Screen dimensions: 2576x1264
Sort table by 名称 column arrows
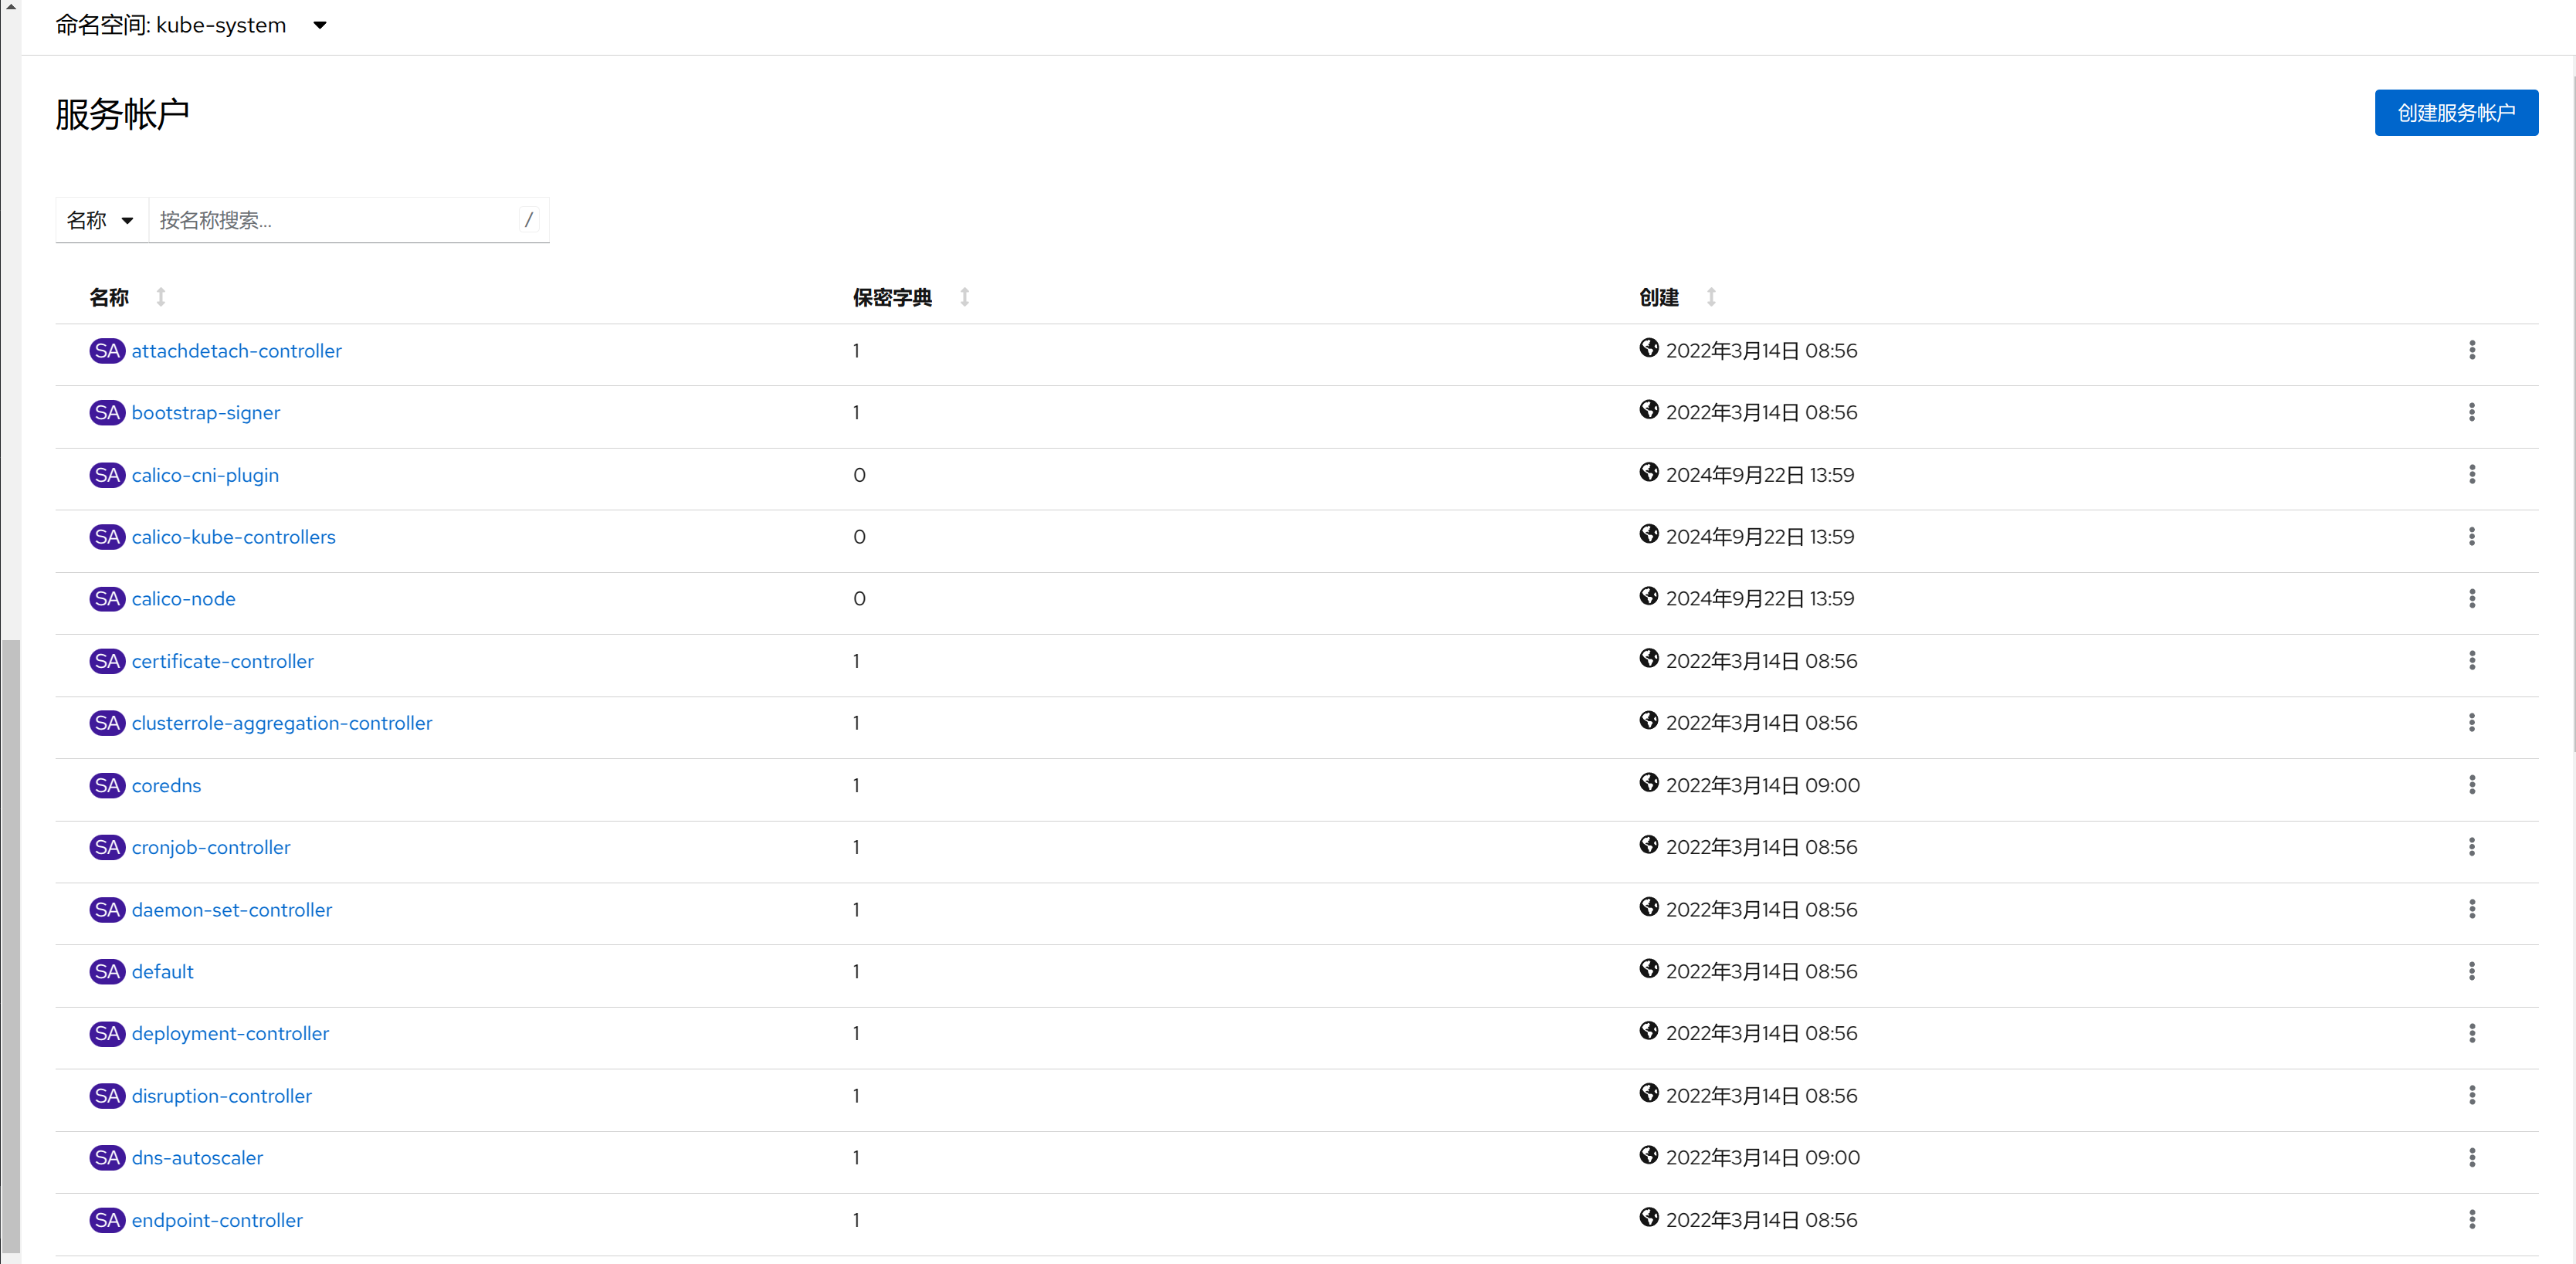[161, 297]
